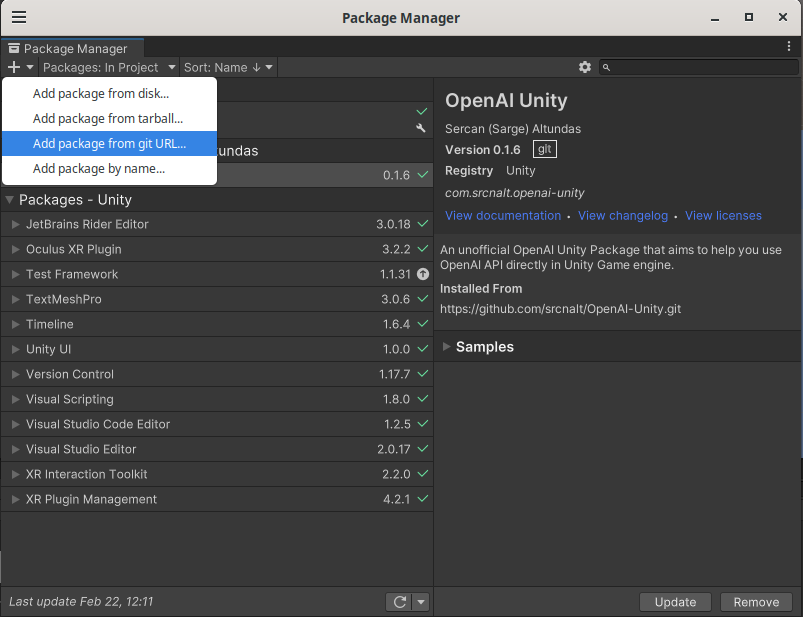Screen dimensions: 803x617
Task: Open the Sort: Name dropdown
Action: tap(228, 67)
